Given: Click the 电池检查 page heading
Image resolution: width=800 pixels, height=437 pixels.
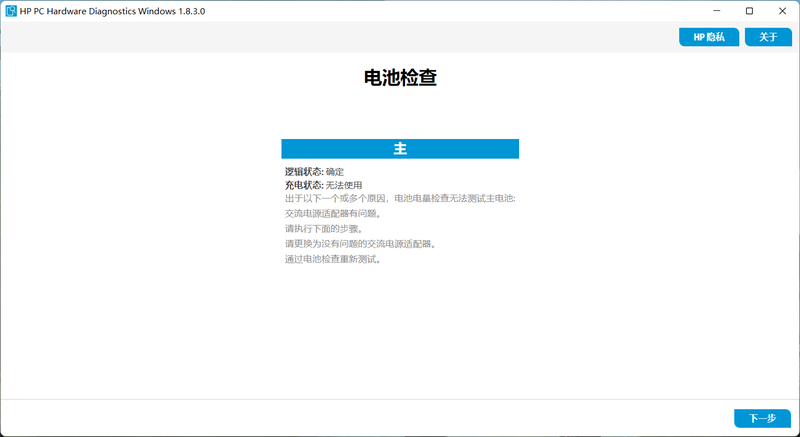Looking at the screenshot, I should (x=400, y=78).
